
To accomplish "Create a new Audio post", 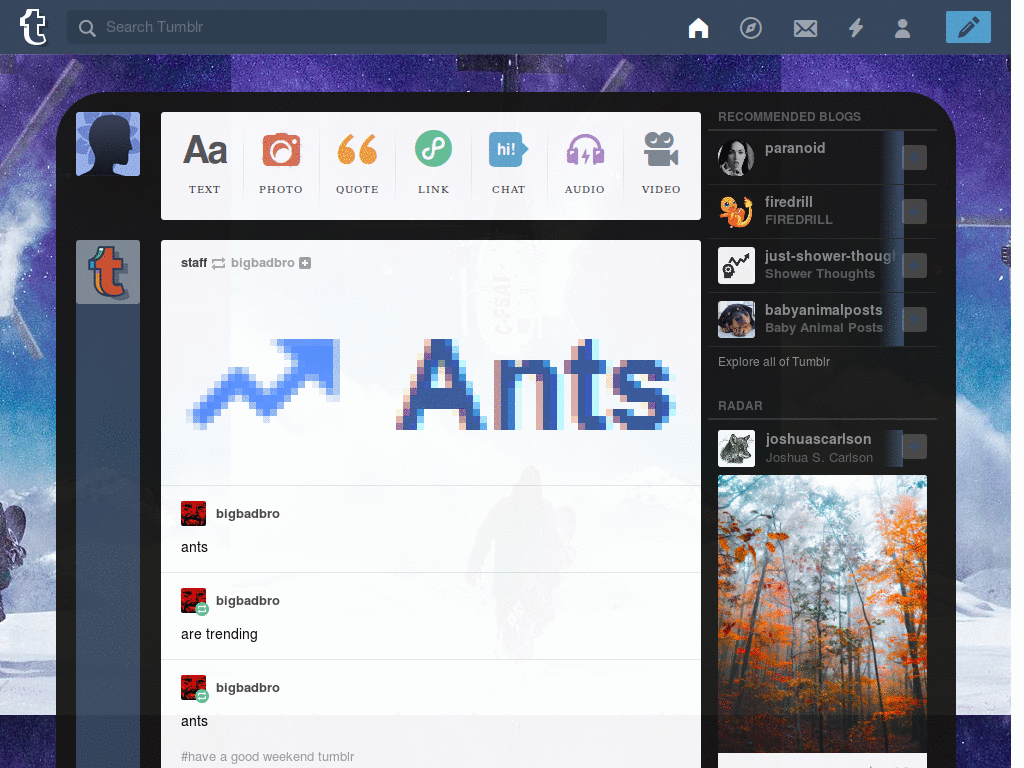I will click(x=584, y=164).
